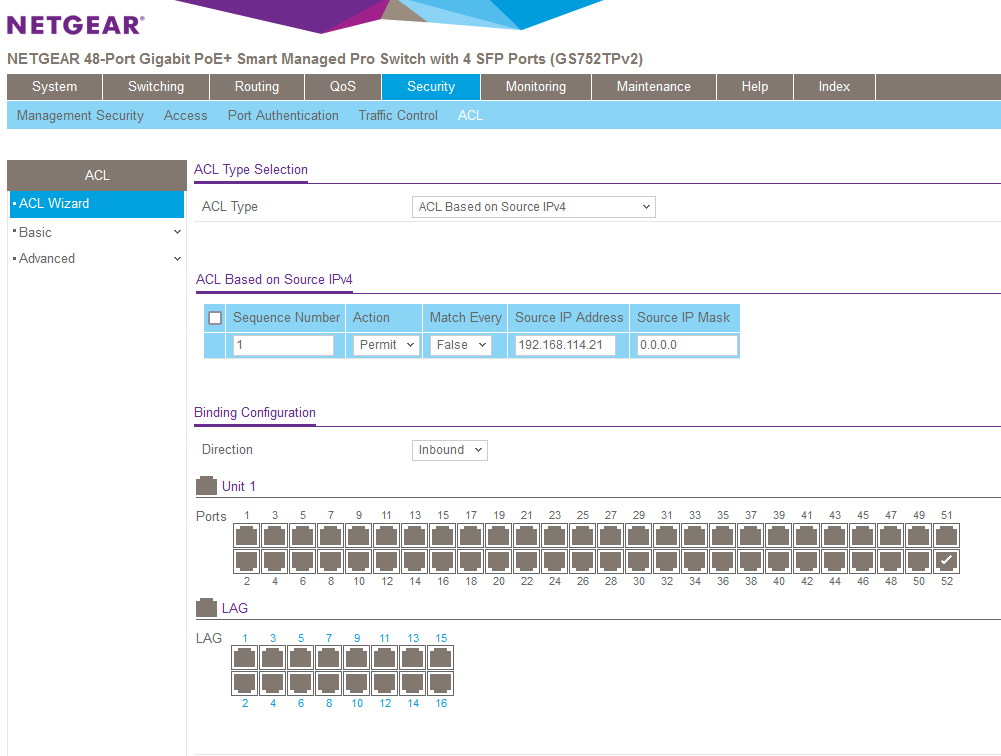
Task: Select port 10 in Unit 1
Action: pyautogui.click(x=359, y=561)
